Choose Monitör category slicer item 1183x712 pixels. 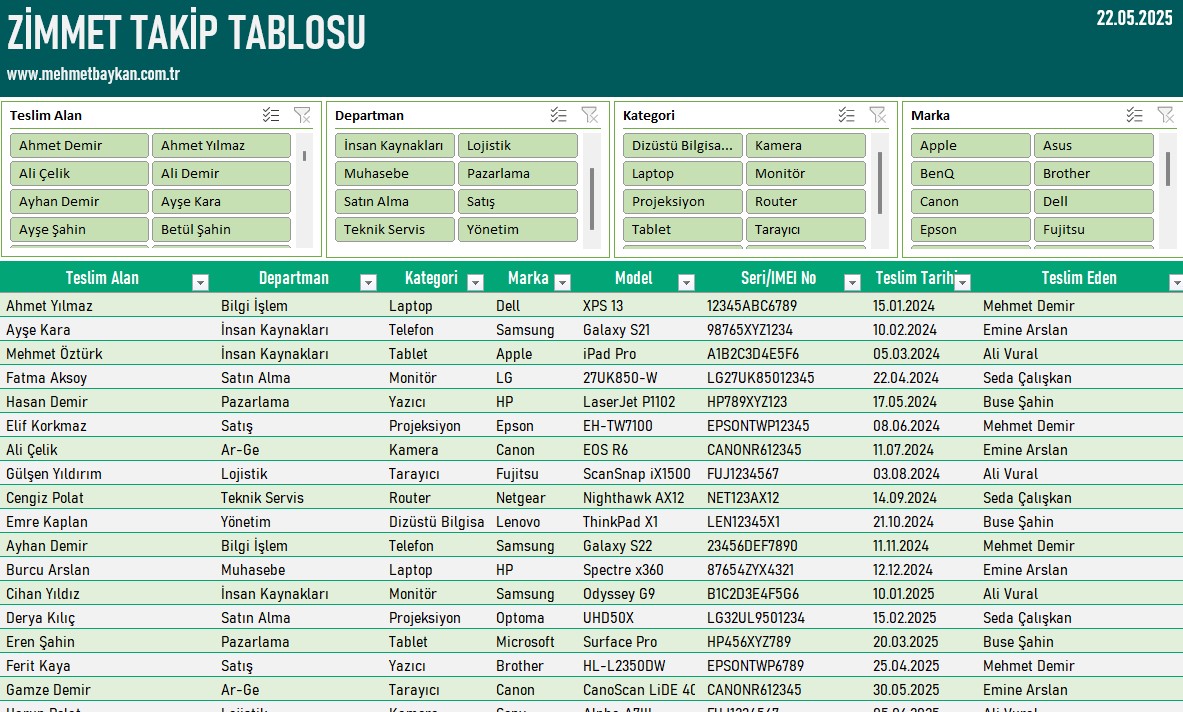(x=806, y=173)
